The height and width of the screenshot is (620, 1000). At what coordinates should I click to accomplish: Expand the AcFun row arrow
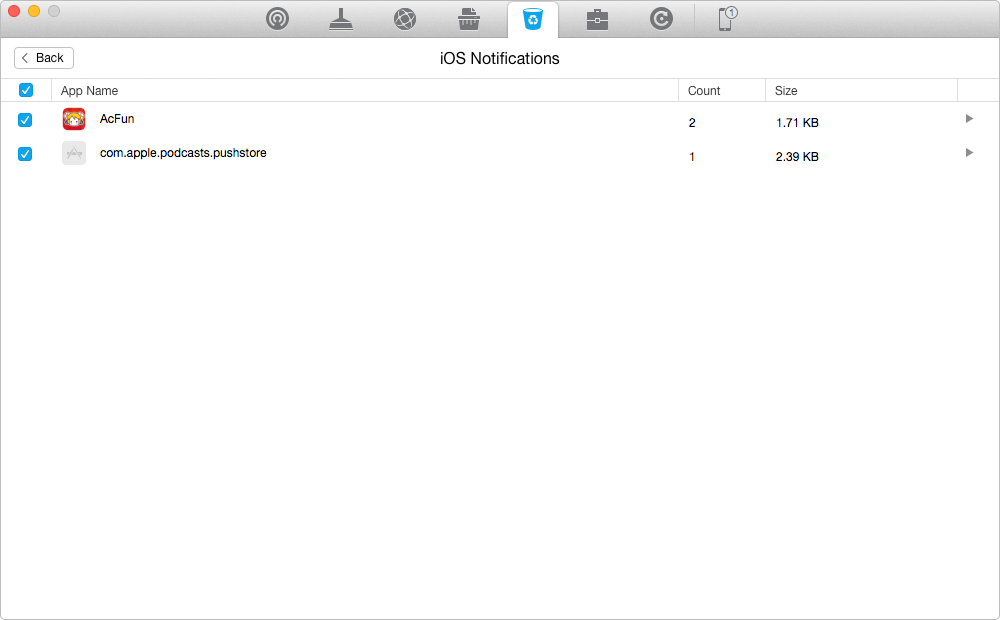point(969,119)
